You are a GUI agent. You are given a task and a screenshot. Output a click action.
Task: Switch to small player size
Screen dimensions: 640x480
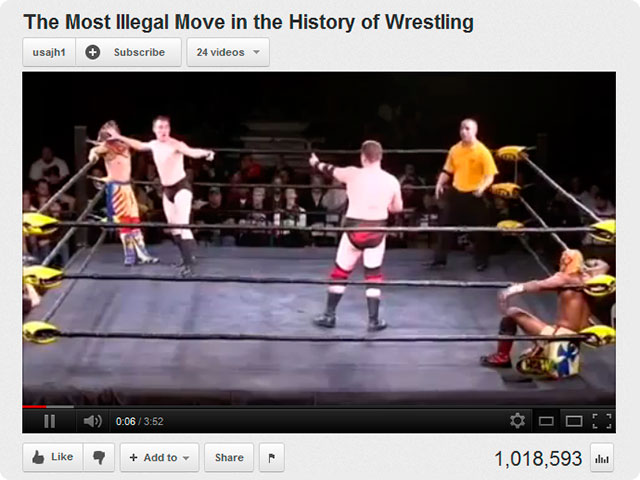(x=546, y=421)
